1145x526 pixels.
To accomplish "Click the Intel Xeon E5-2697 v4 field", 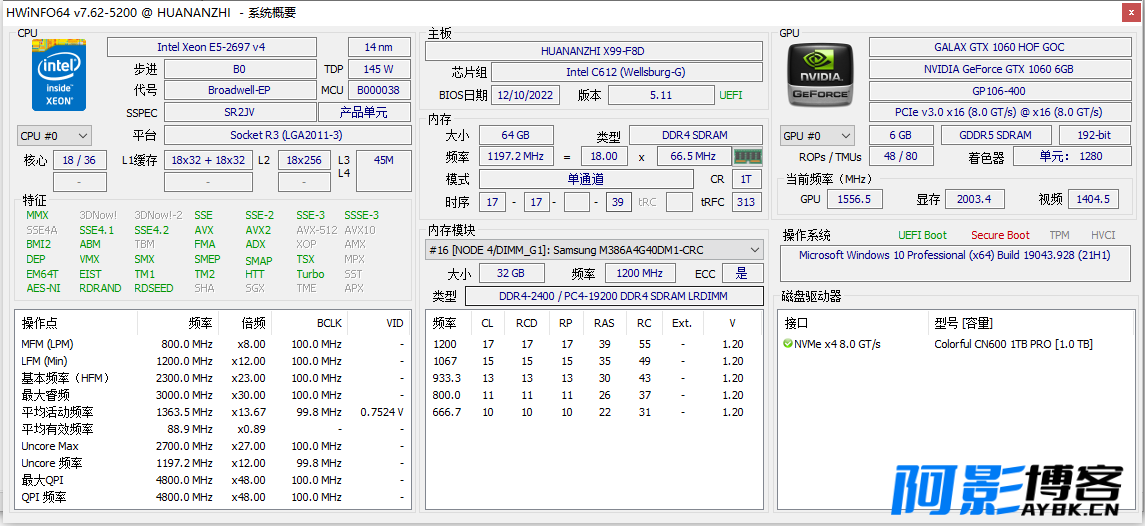I will [212, 47].
